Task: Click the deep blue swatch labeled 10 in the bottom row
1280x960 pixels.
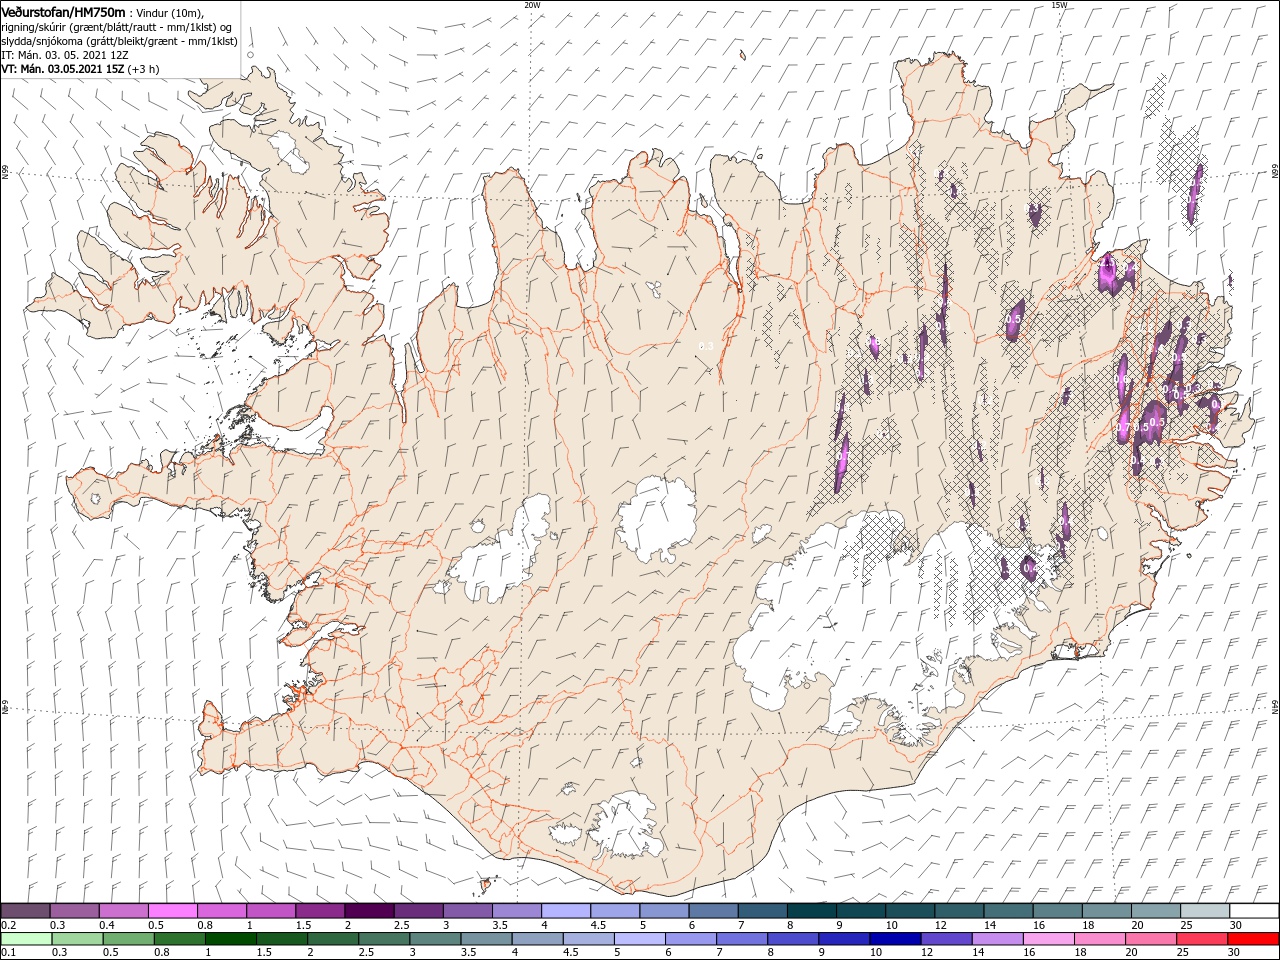Action: point(895,939)
